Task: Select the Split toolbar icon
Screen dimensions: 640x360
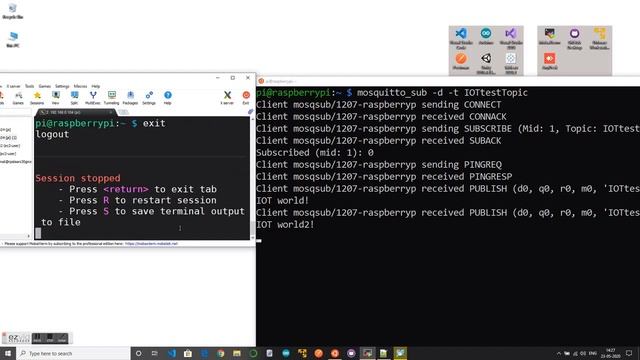Action: click(74, 98)
